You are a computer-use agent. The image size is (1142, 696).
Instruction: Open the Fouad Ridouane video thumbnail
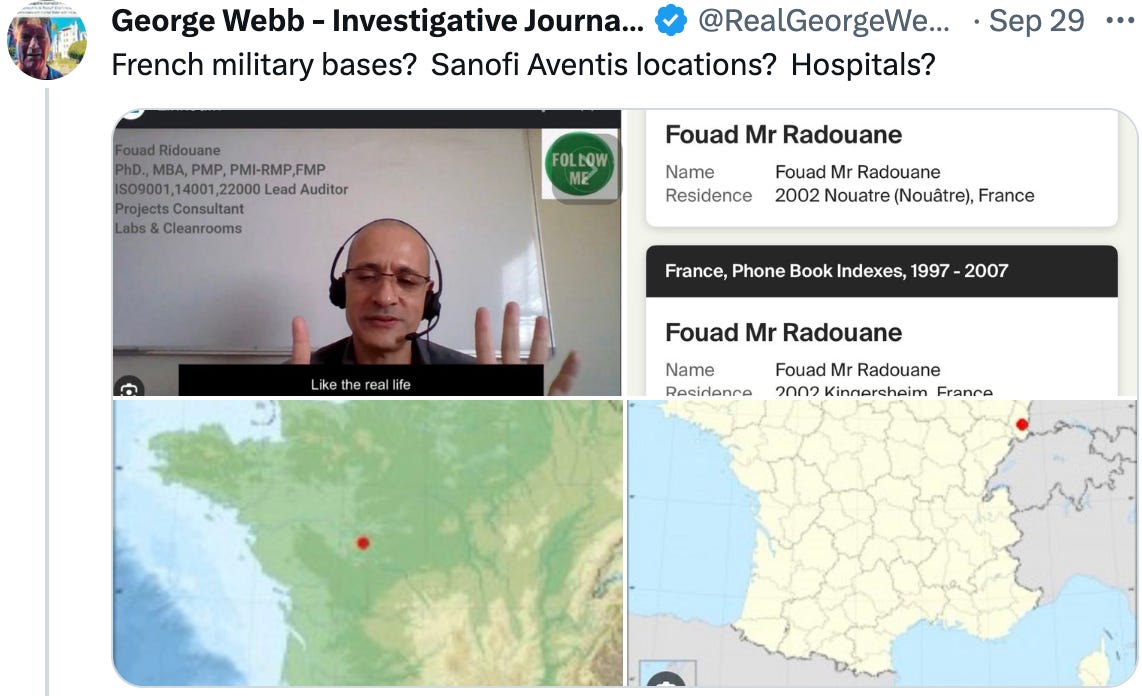pyautogui.click(x=367, y=253)
